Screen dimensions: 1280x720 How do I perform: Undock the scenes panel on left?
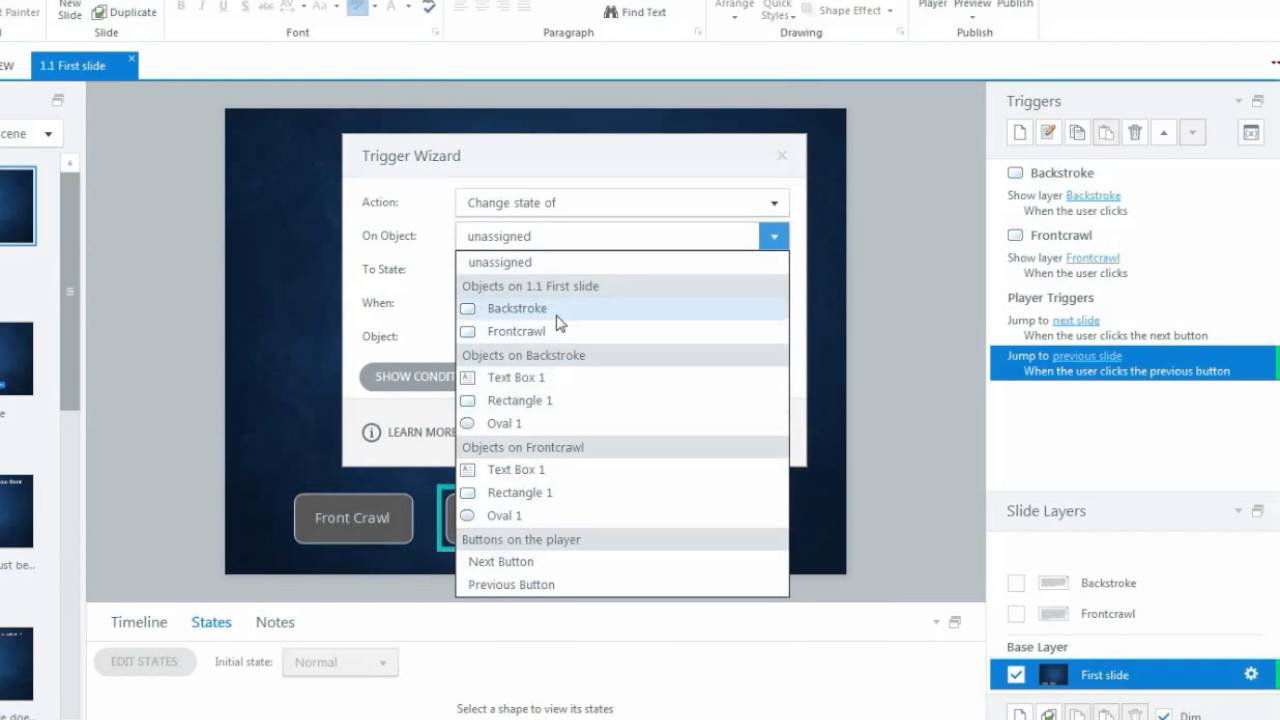coord(58,100)
